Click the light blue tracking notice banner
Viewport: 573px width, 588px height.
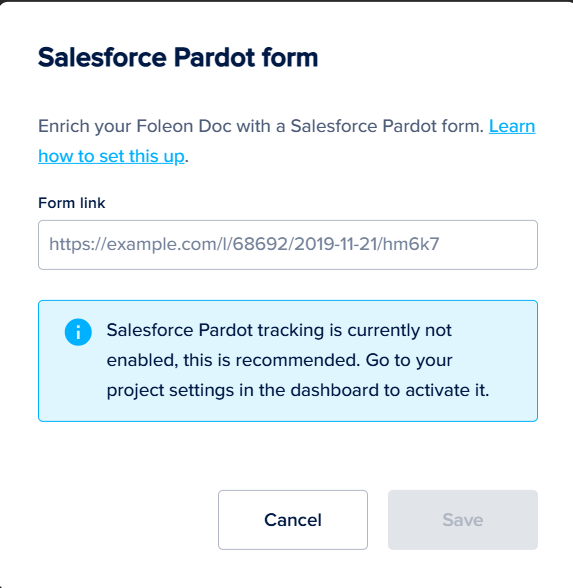click(x=288, y=361)
